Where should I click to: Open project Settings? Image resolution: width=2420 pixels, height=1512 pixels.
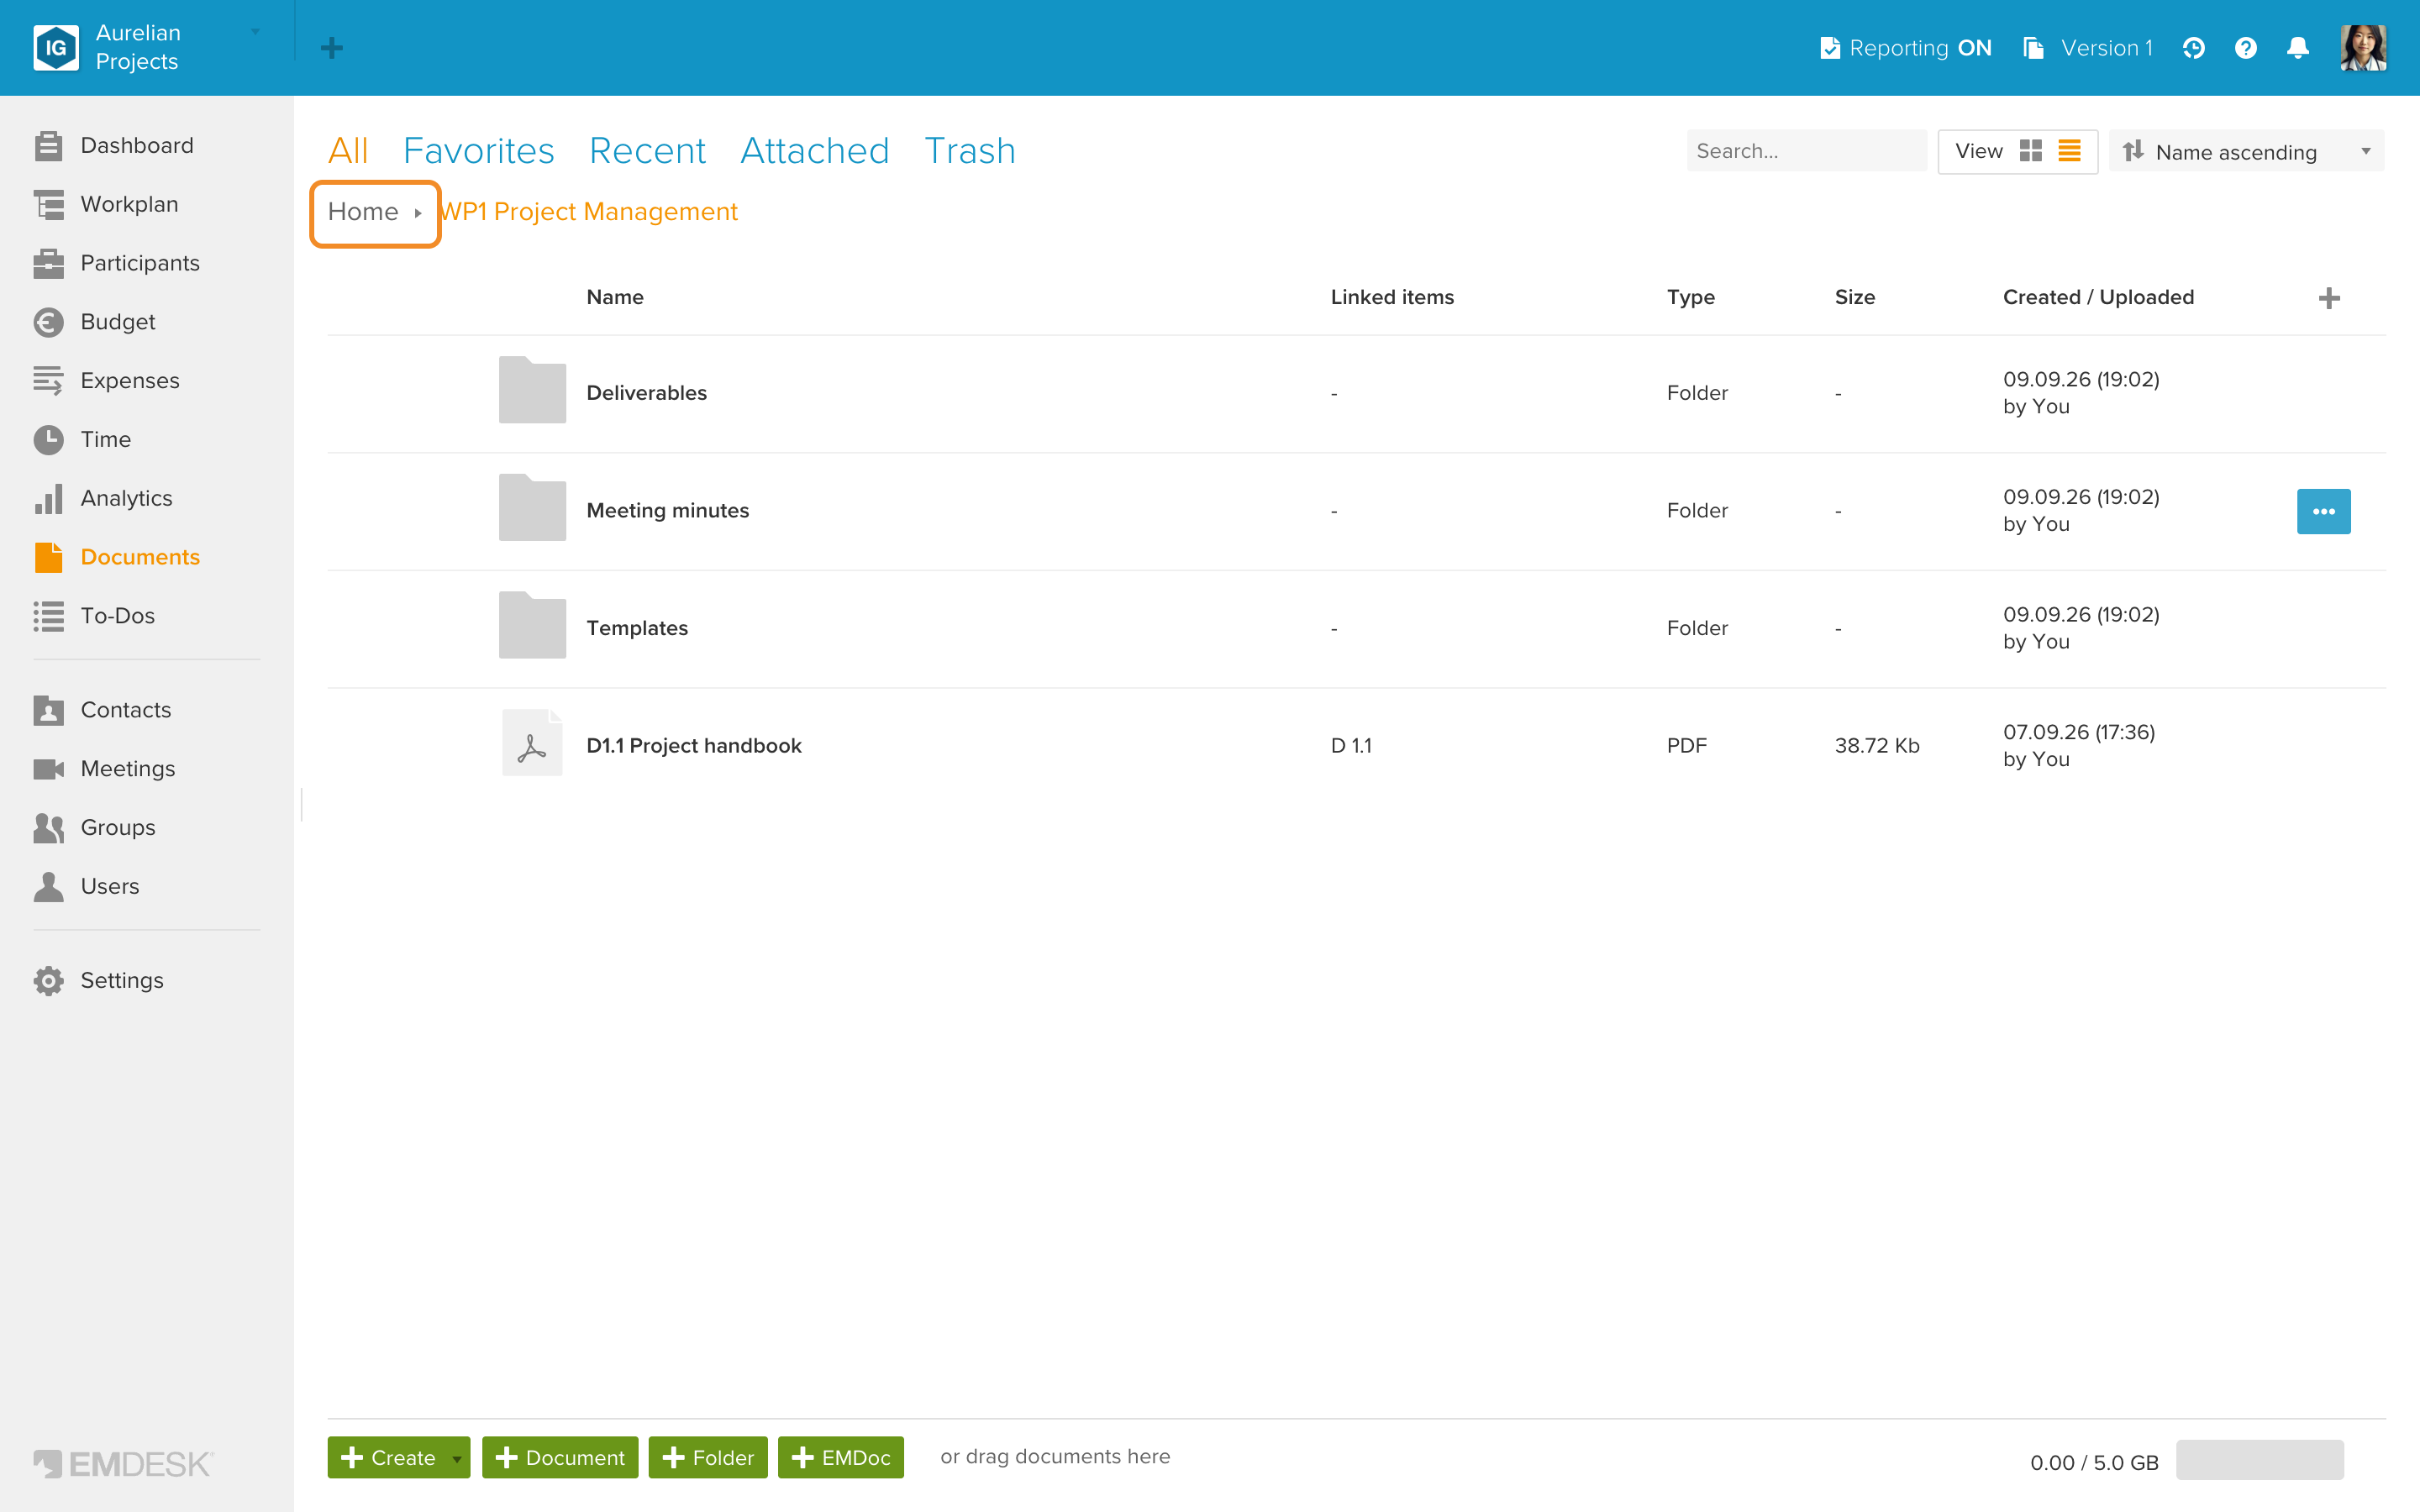[98, 980]
